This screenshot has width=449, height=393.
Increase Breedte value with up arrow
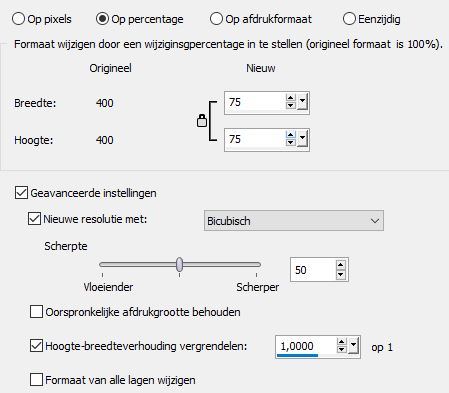coord(291,98)
